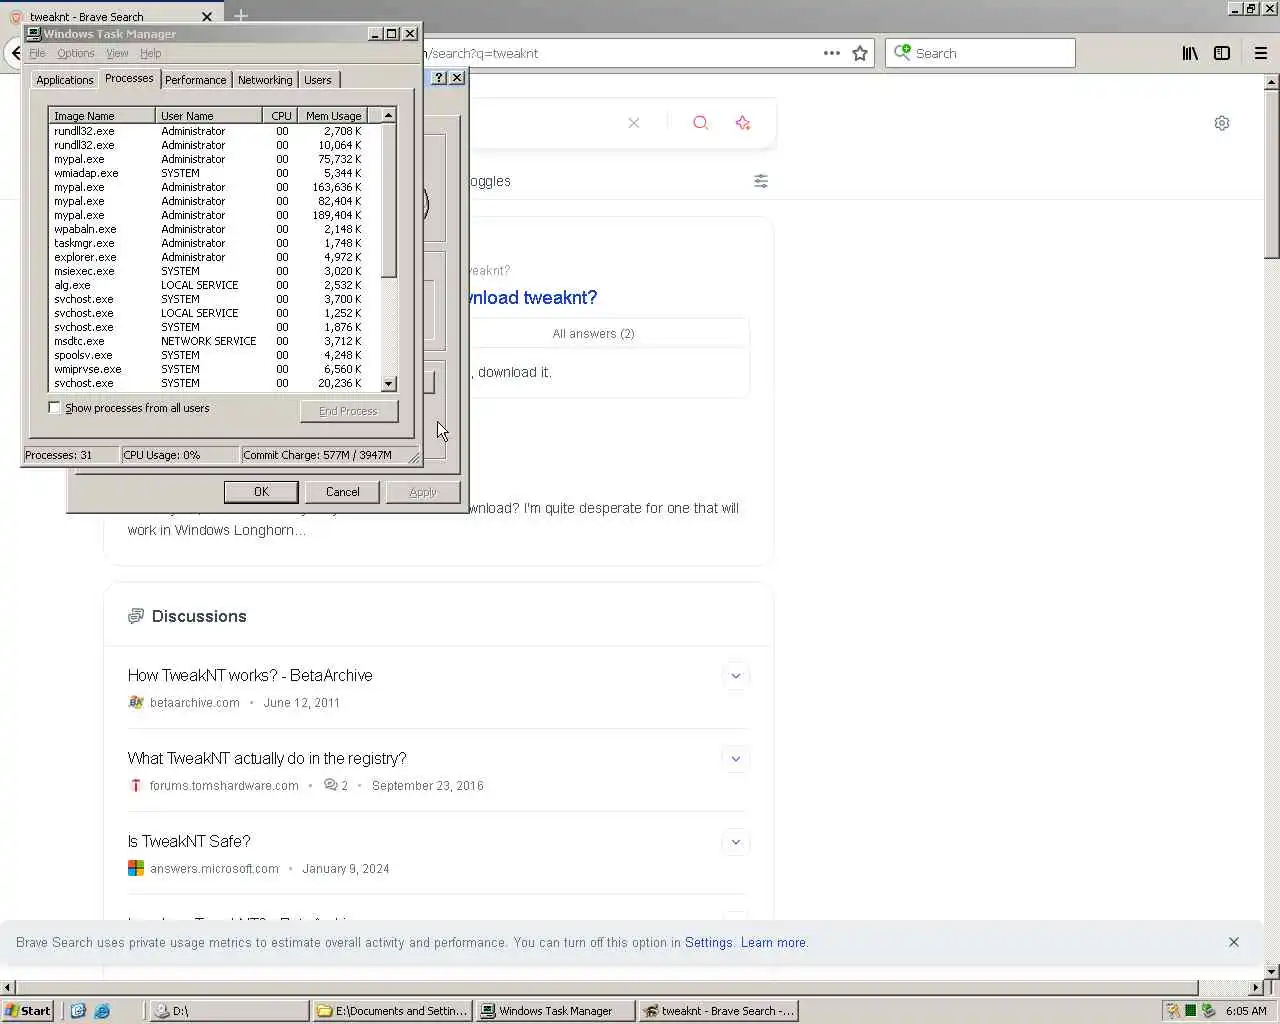Close the tweaknt Brave Search tab
The image size is (1280, 1024).
[x=207, y=16]
